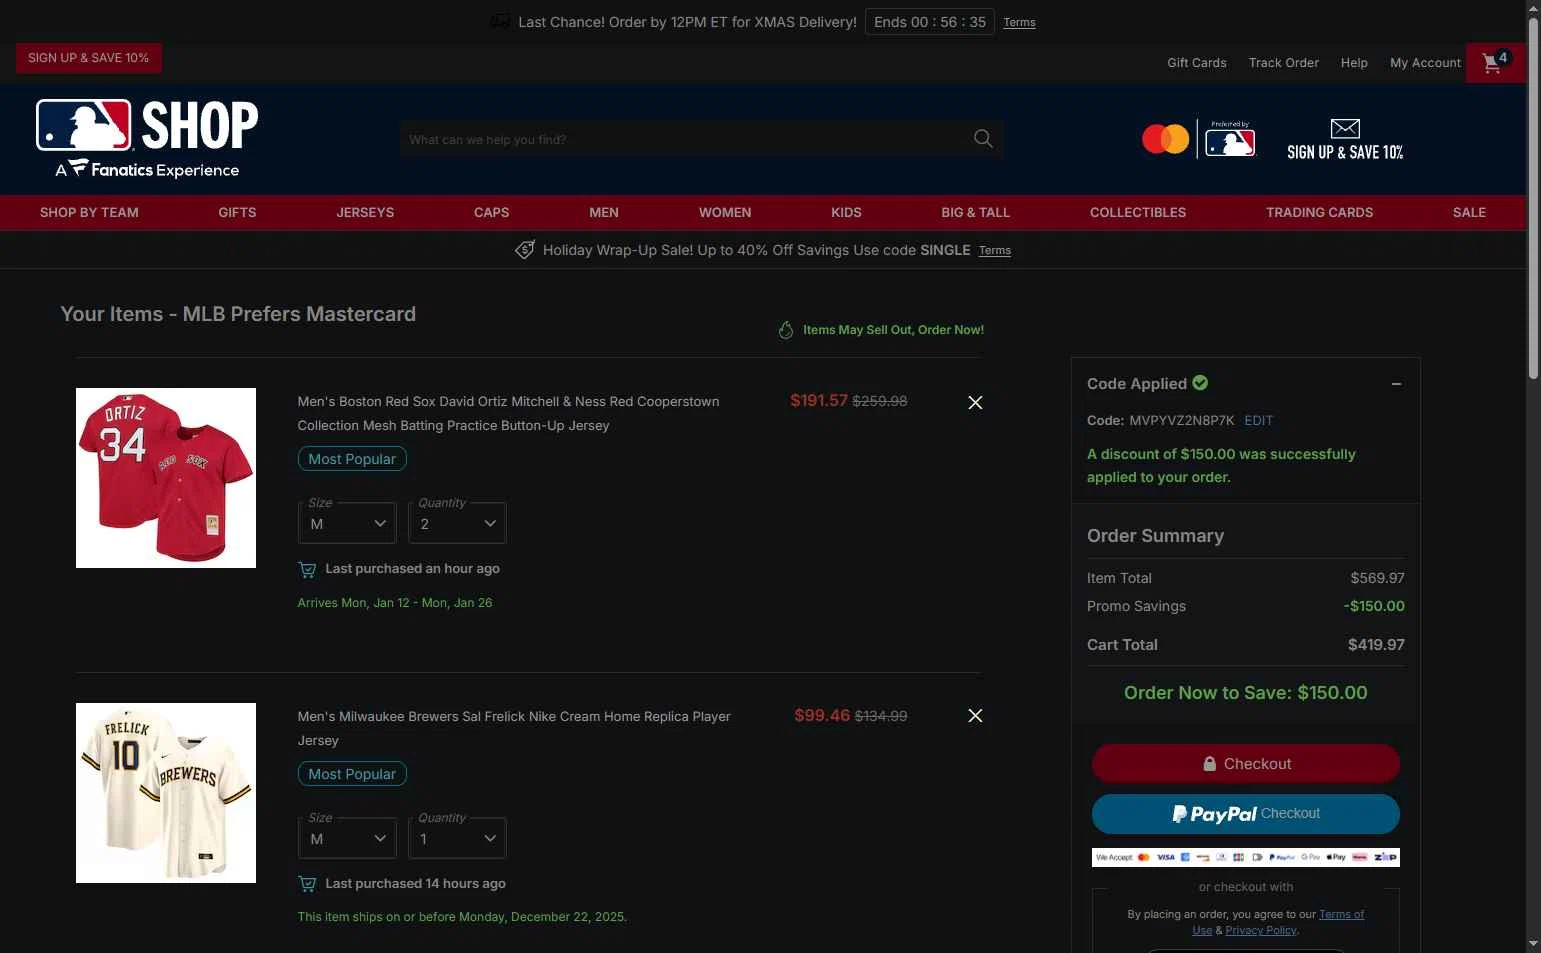Click Order Now to Save: $150.00 text
This screenshot has height=953, width=1541.
tap(1245, 693)
